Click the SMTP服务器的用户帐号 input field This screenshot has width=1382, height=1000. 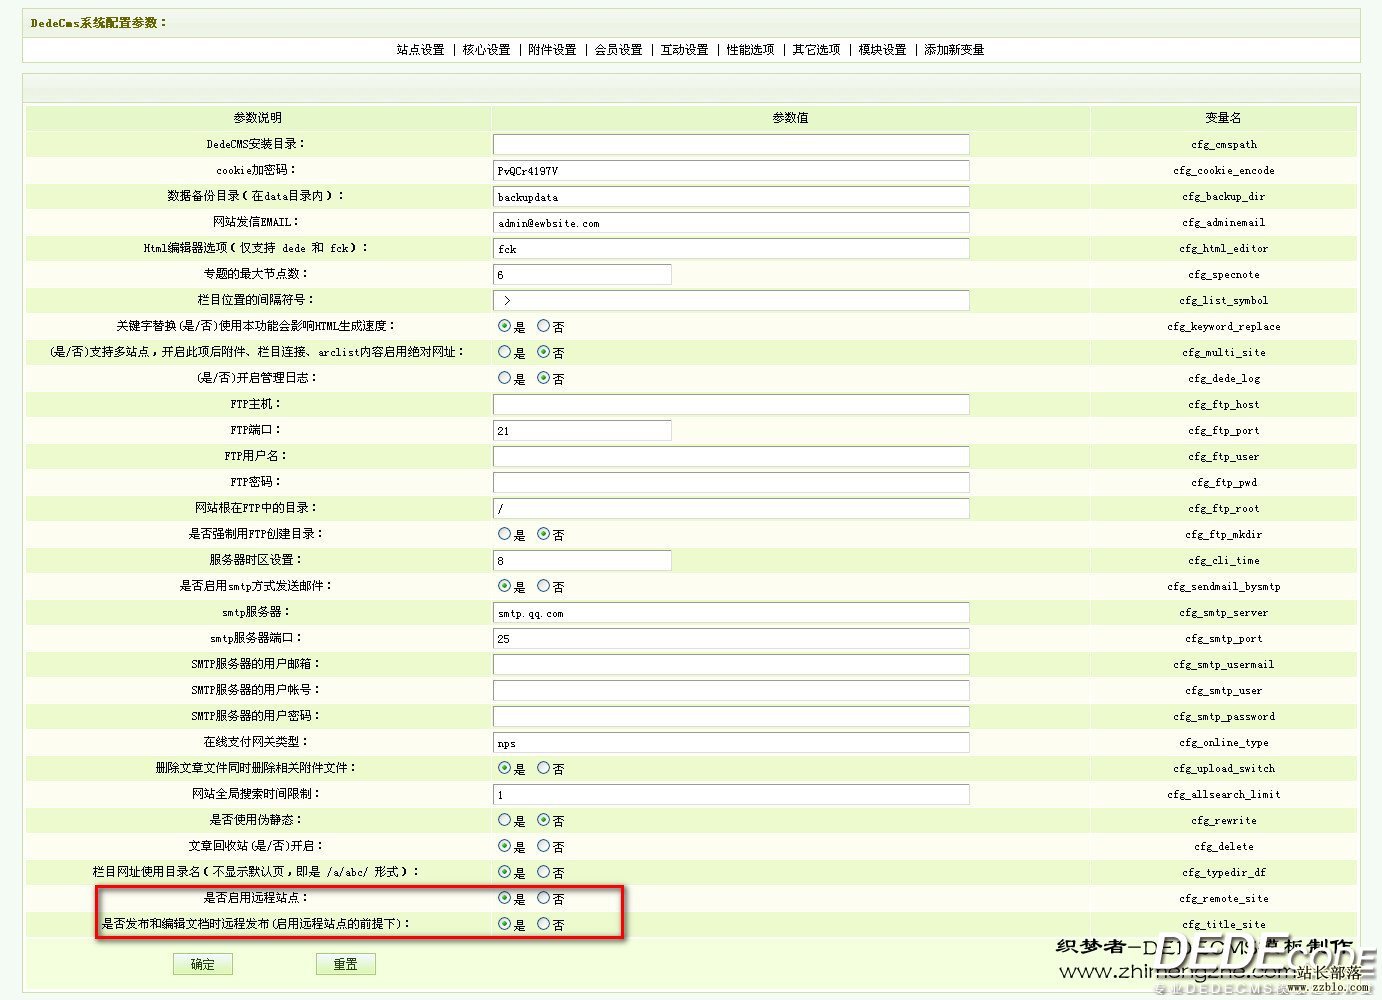pos(731,690)
